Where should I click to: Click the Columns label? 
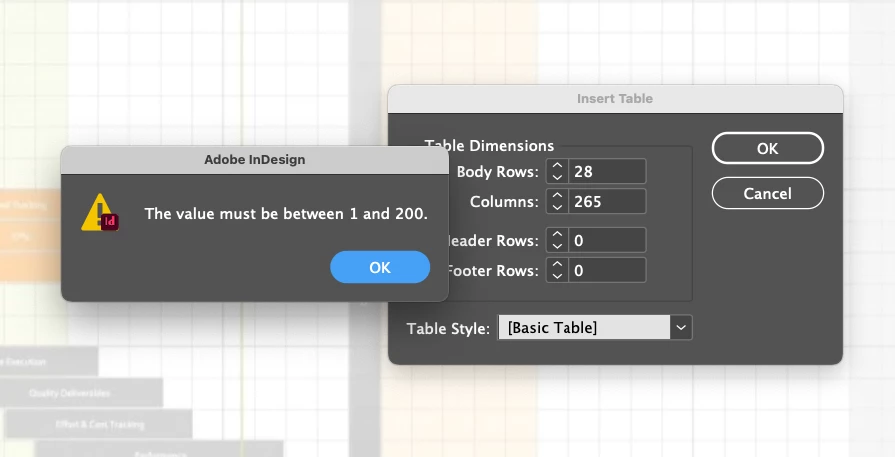click(504, 202)
